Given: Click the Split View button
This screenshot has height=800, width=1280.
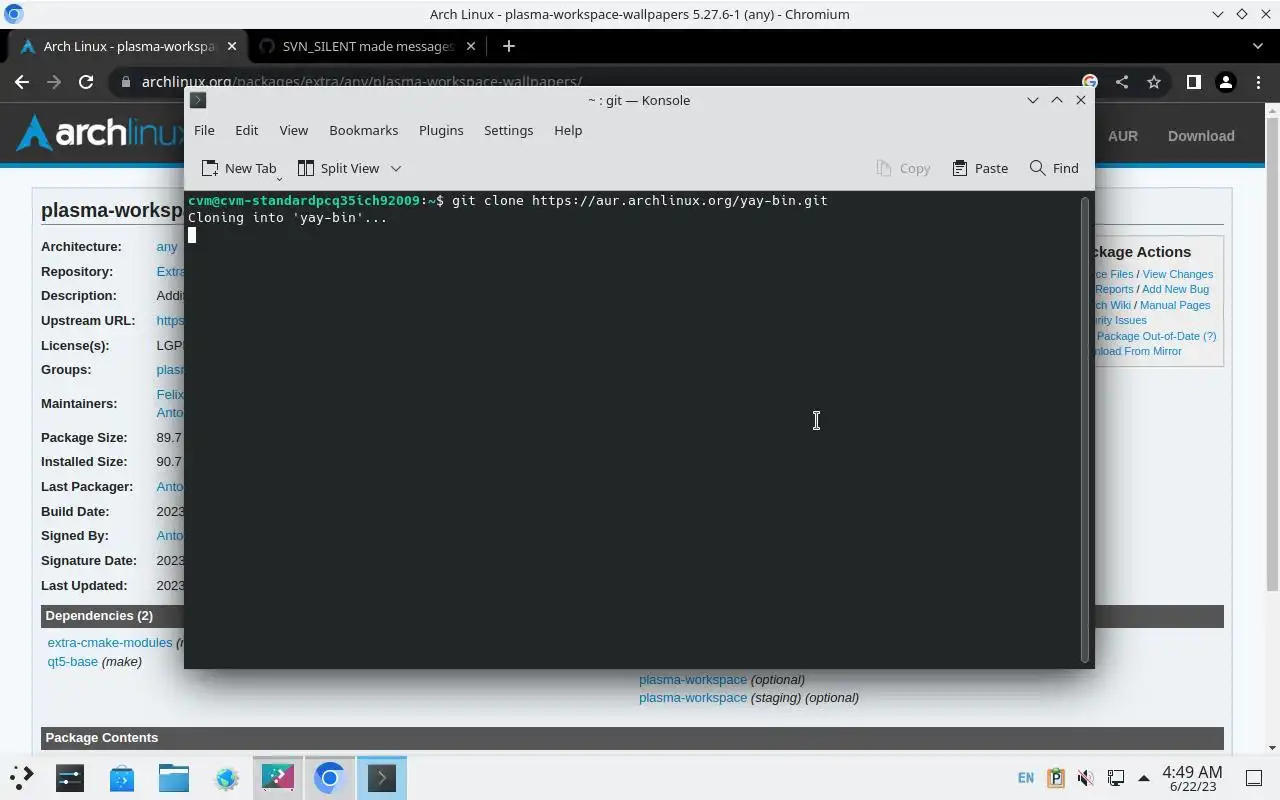Looking at the screenshot, I should coord(339,168).
